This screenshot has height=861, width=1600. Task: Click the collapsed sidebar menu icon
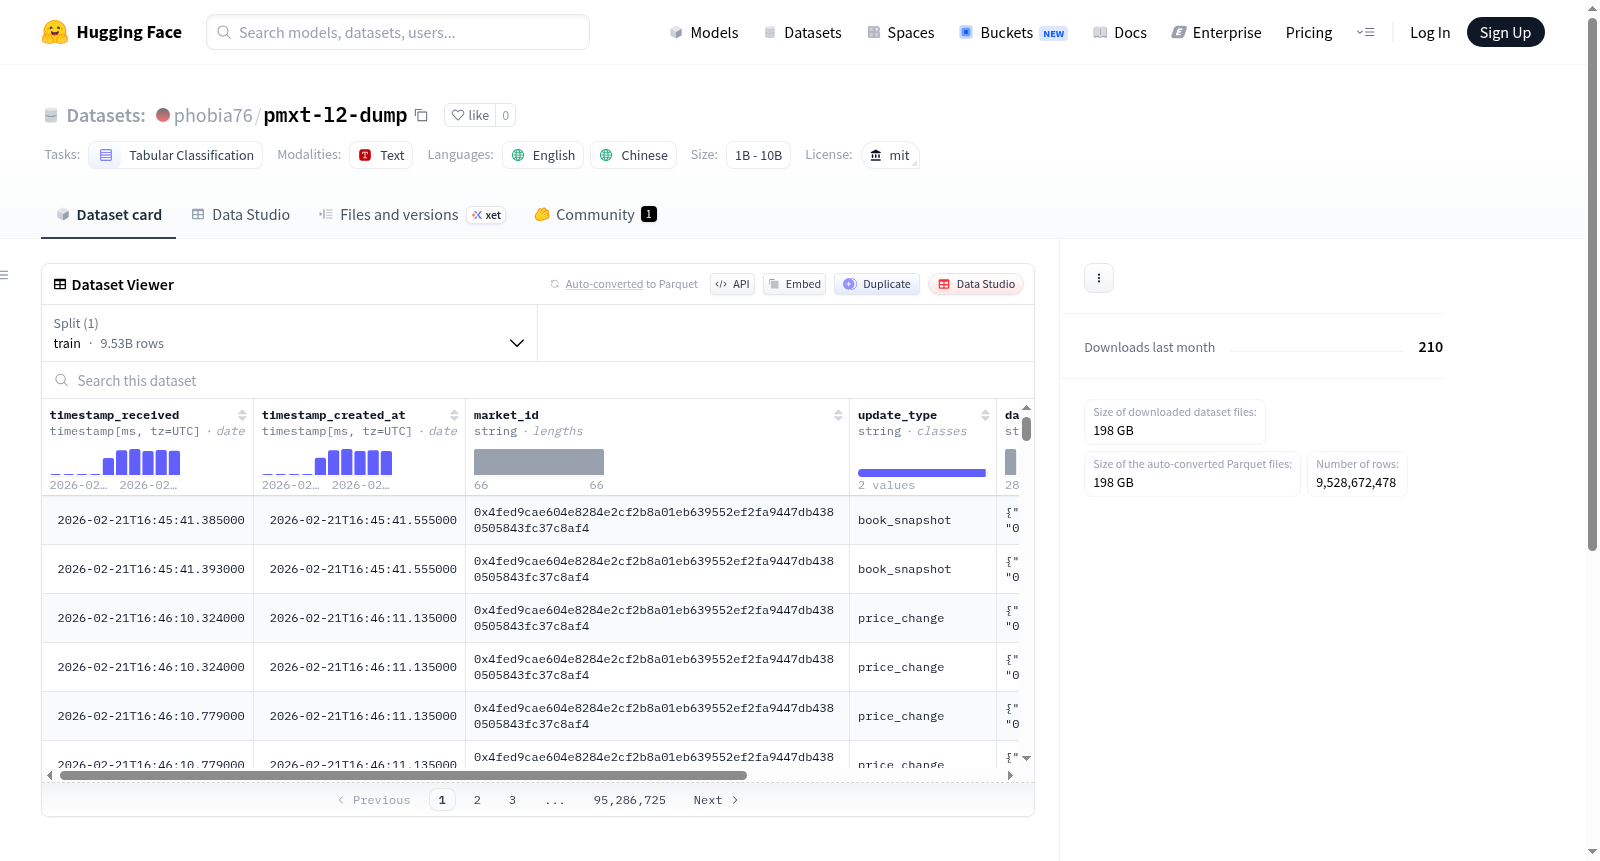coord(4,275)
